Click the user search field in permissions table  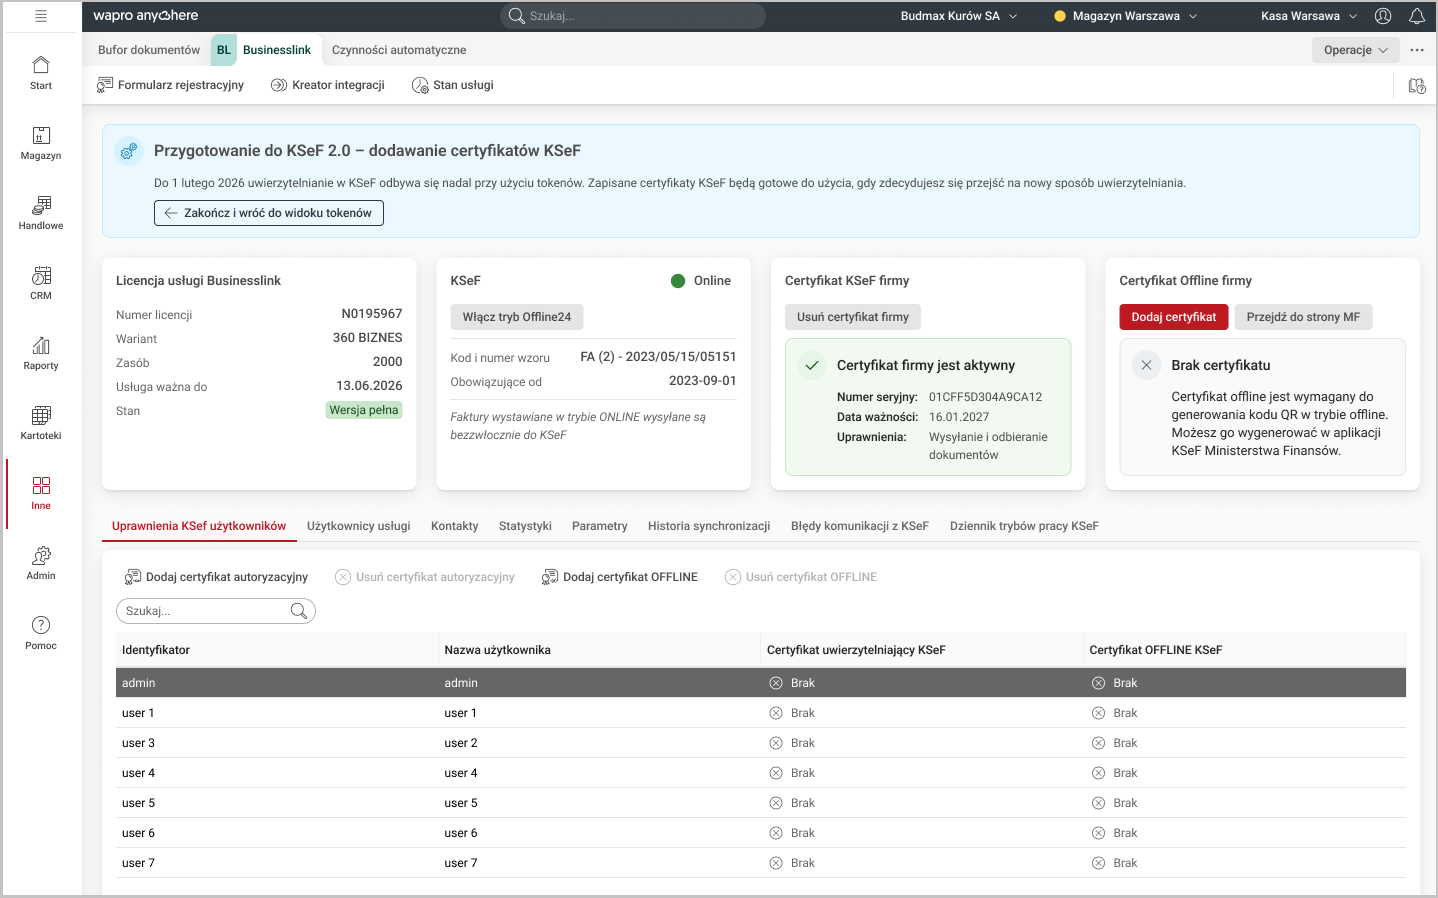(x=206, y=611)
